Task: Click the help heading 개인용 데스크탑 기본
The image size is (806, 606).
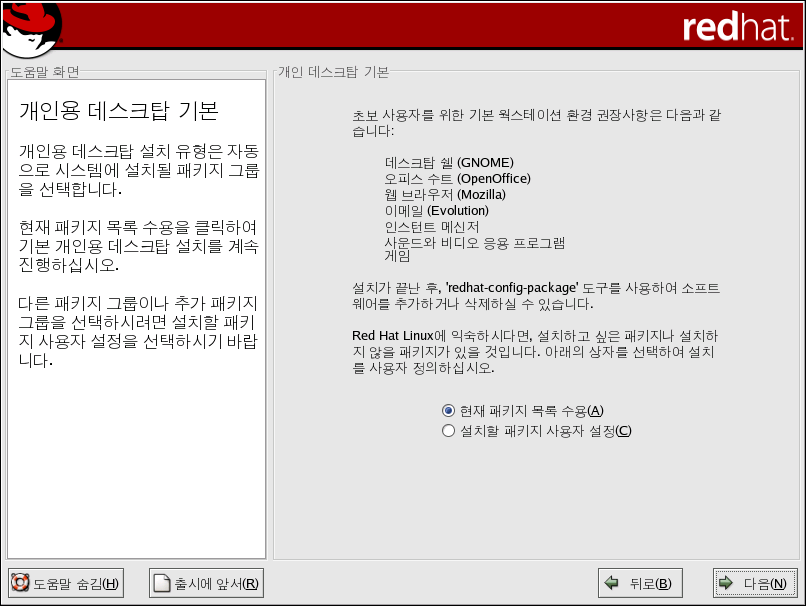Action: click(x=119, y=111)
